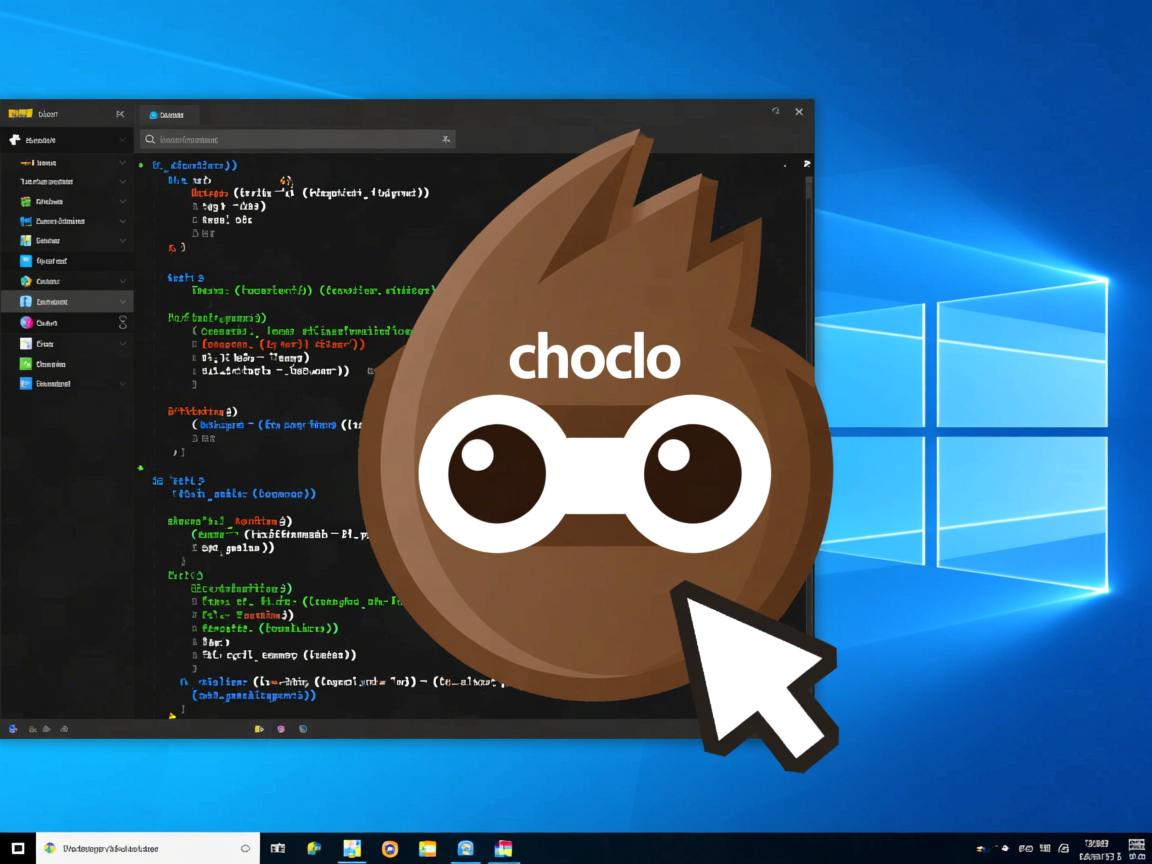Click the pink color dot in the status bar
This screenshot has width=1152, height=864.
[281, 728]
